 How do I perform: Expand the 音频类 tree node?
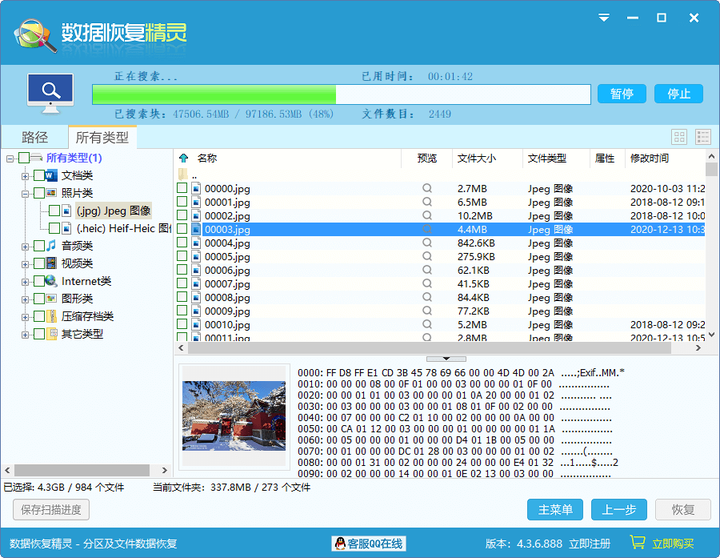25,247
